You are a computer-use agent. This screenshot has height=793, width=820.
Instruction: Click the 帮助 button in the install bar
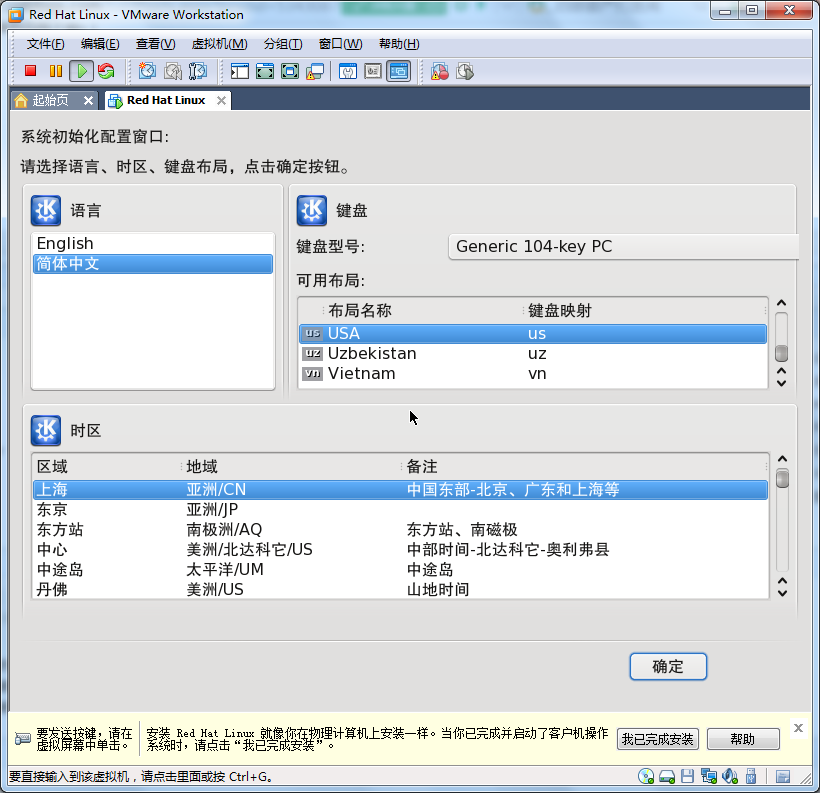743,739
